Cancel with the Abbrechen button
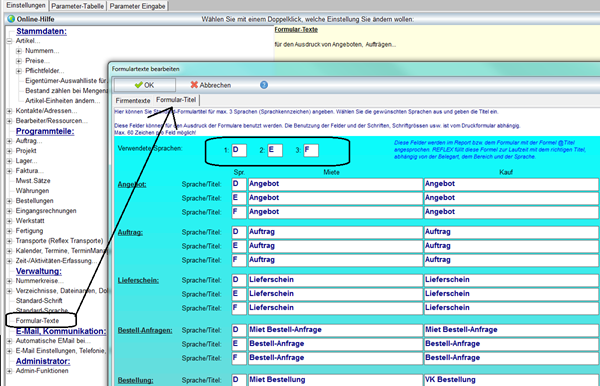The image size is (600, 386). [211, 85]
